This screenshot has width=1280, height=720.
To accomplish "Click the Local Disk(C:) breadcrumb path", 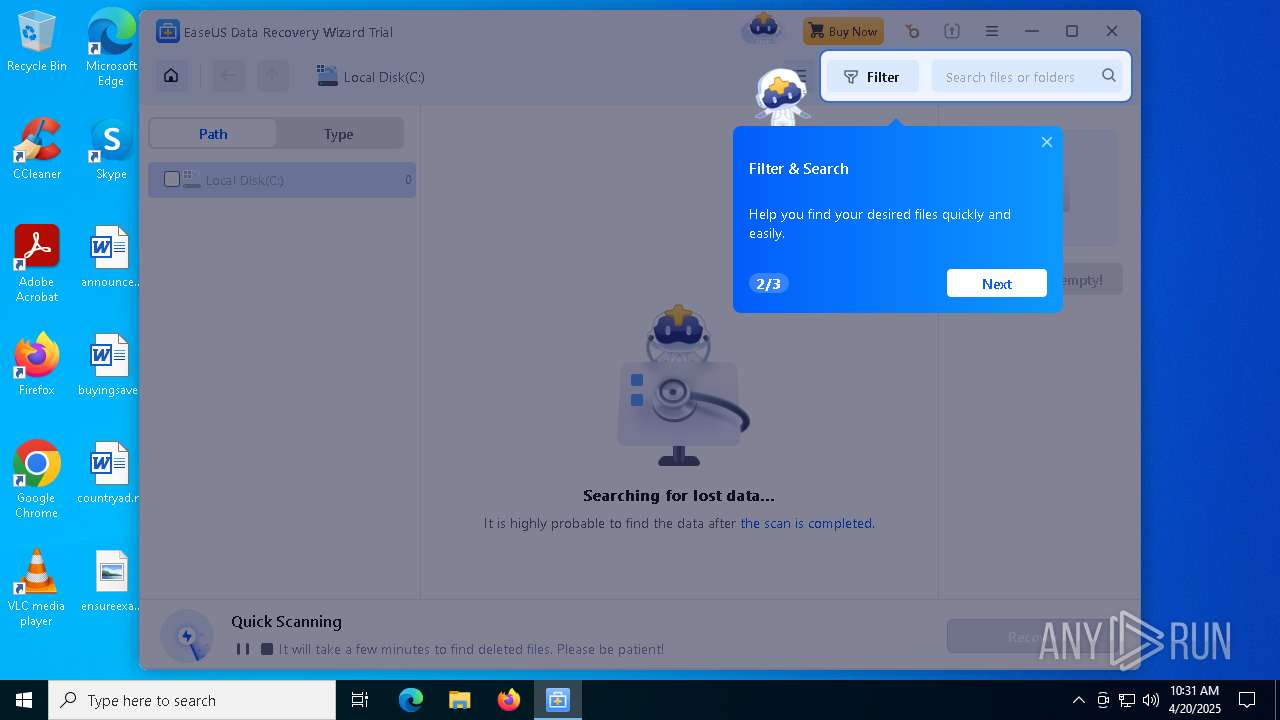I will (371, 76).
